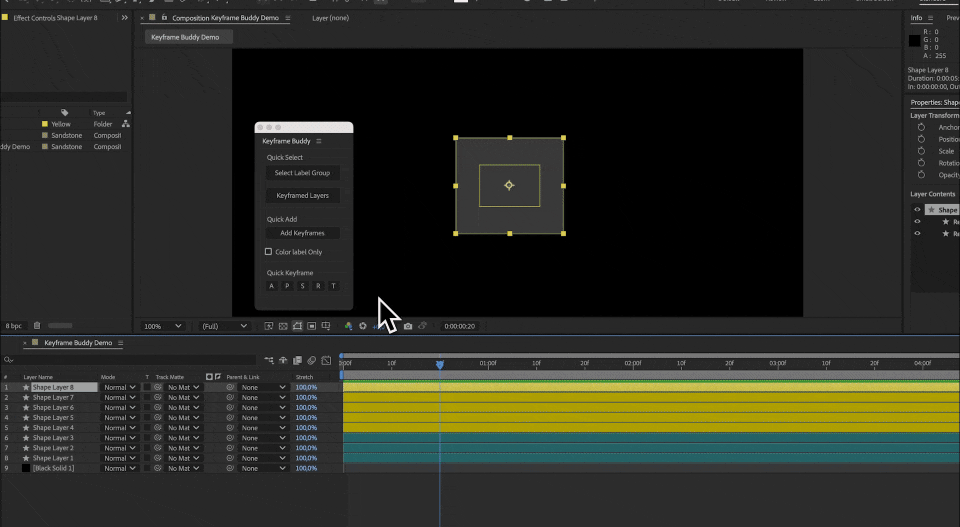
Task: Click yellow label swatch of Yellow folder
Action: pos(45,124)
